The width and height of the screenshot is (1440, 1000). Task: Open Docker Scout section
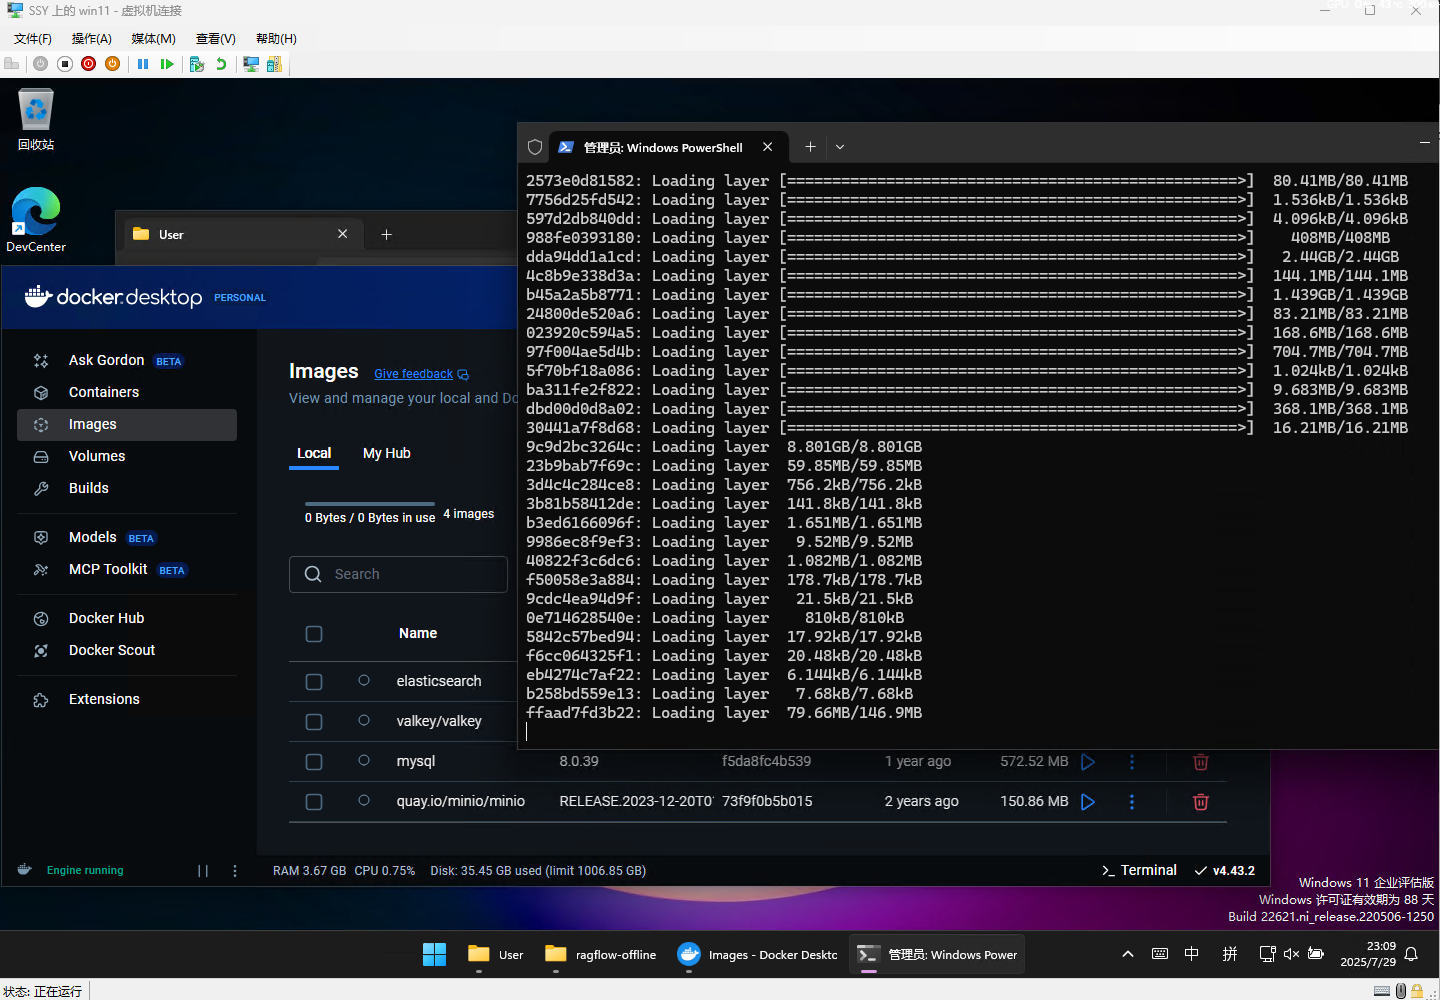pos(126,650)
